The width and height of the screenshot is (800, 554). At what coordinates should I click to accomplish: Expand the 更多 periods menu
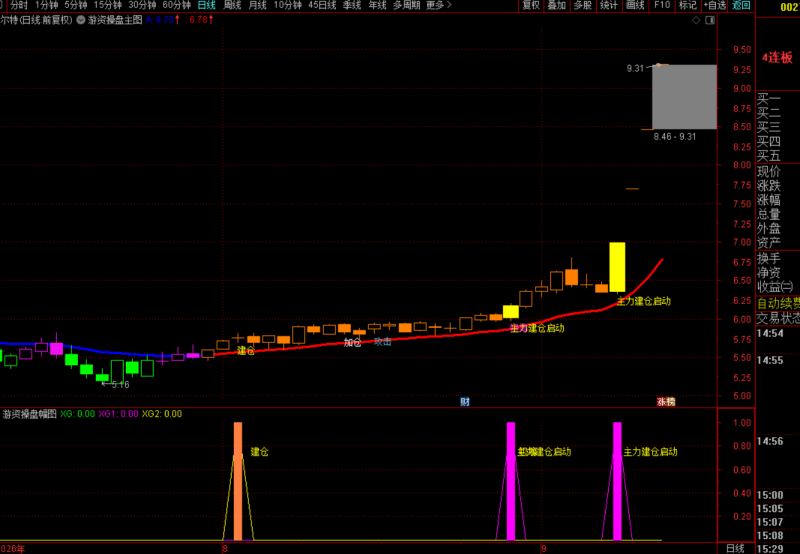(x=439, y=5)
